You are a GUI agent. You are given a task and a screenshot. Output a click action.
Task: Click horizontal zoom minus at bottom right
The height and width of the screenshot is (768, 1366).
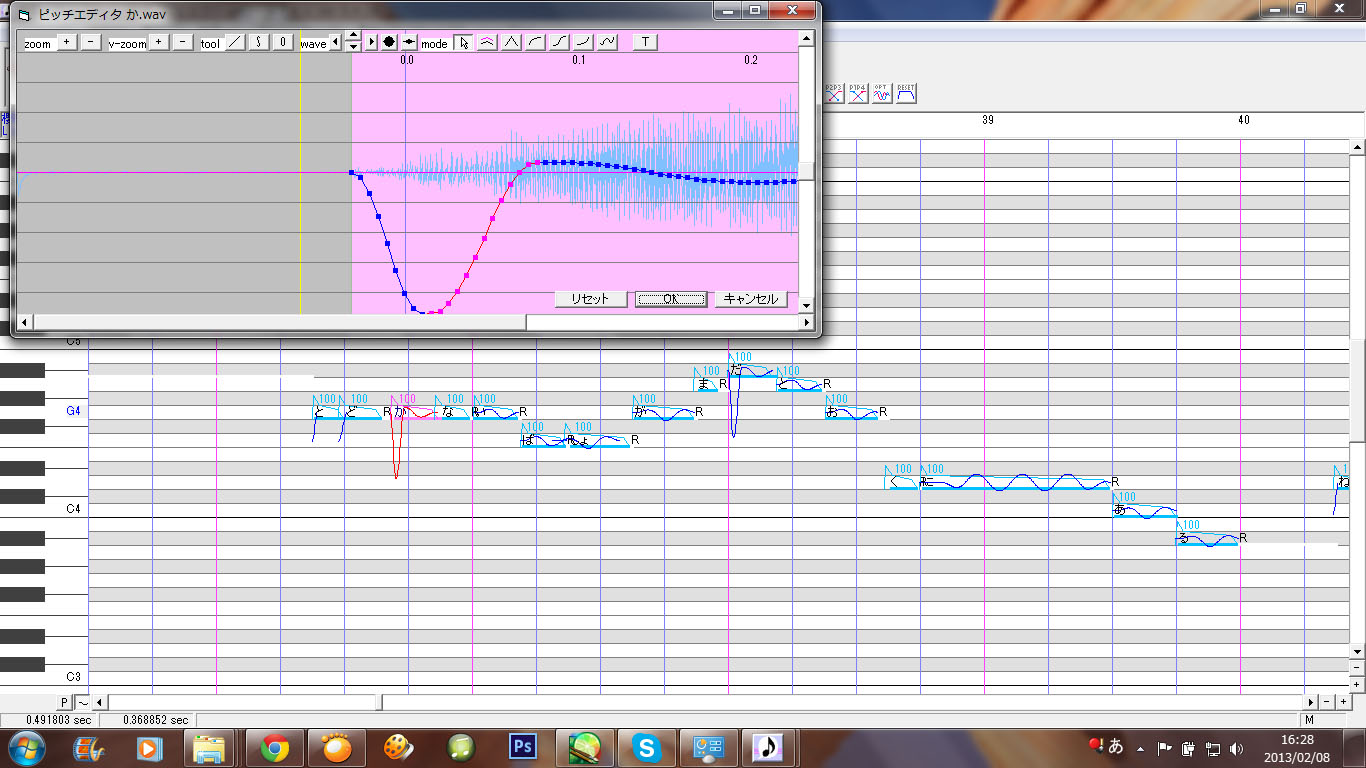(1326, 702)
